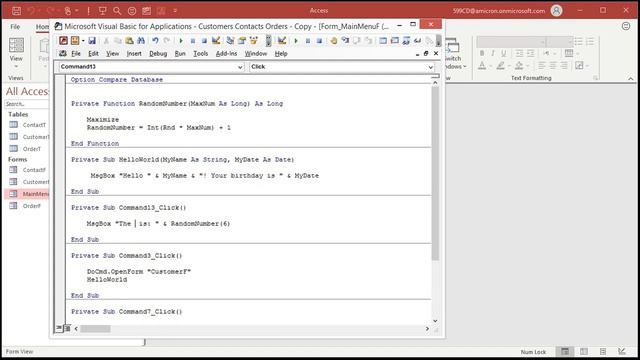
Task: Open the Add-Ins menu
Action: [226, 53]
